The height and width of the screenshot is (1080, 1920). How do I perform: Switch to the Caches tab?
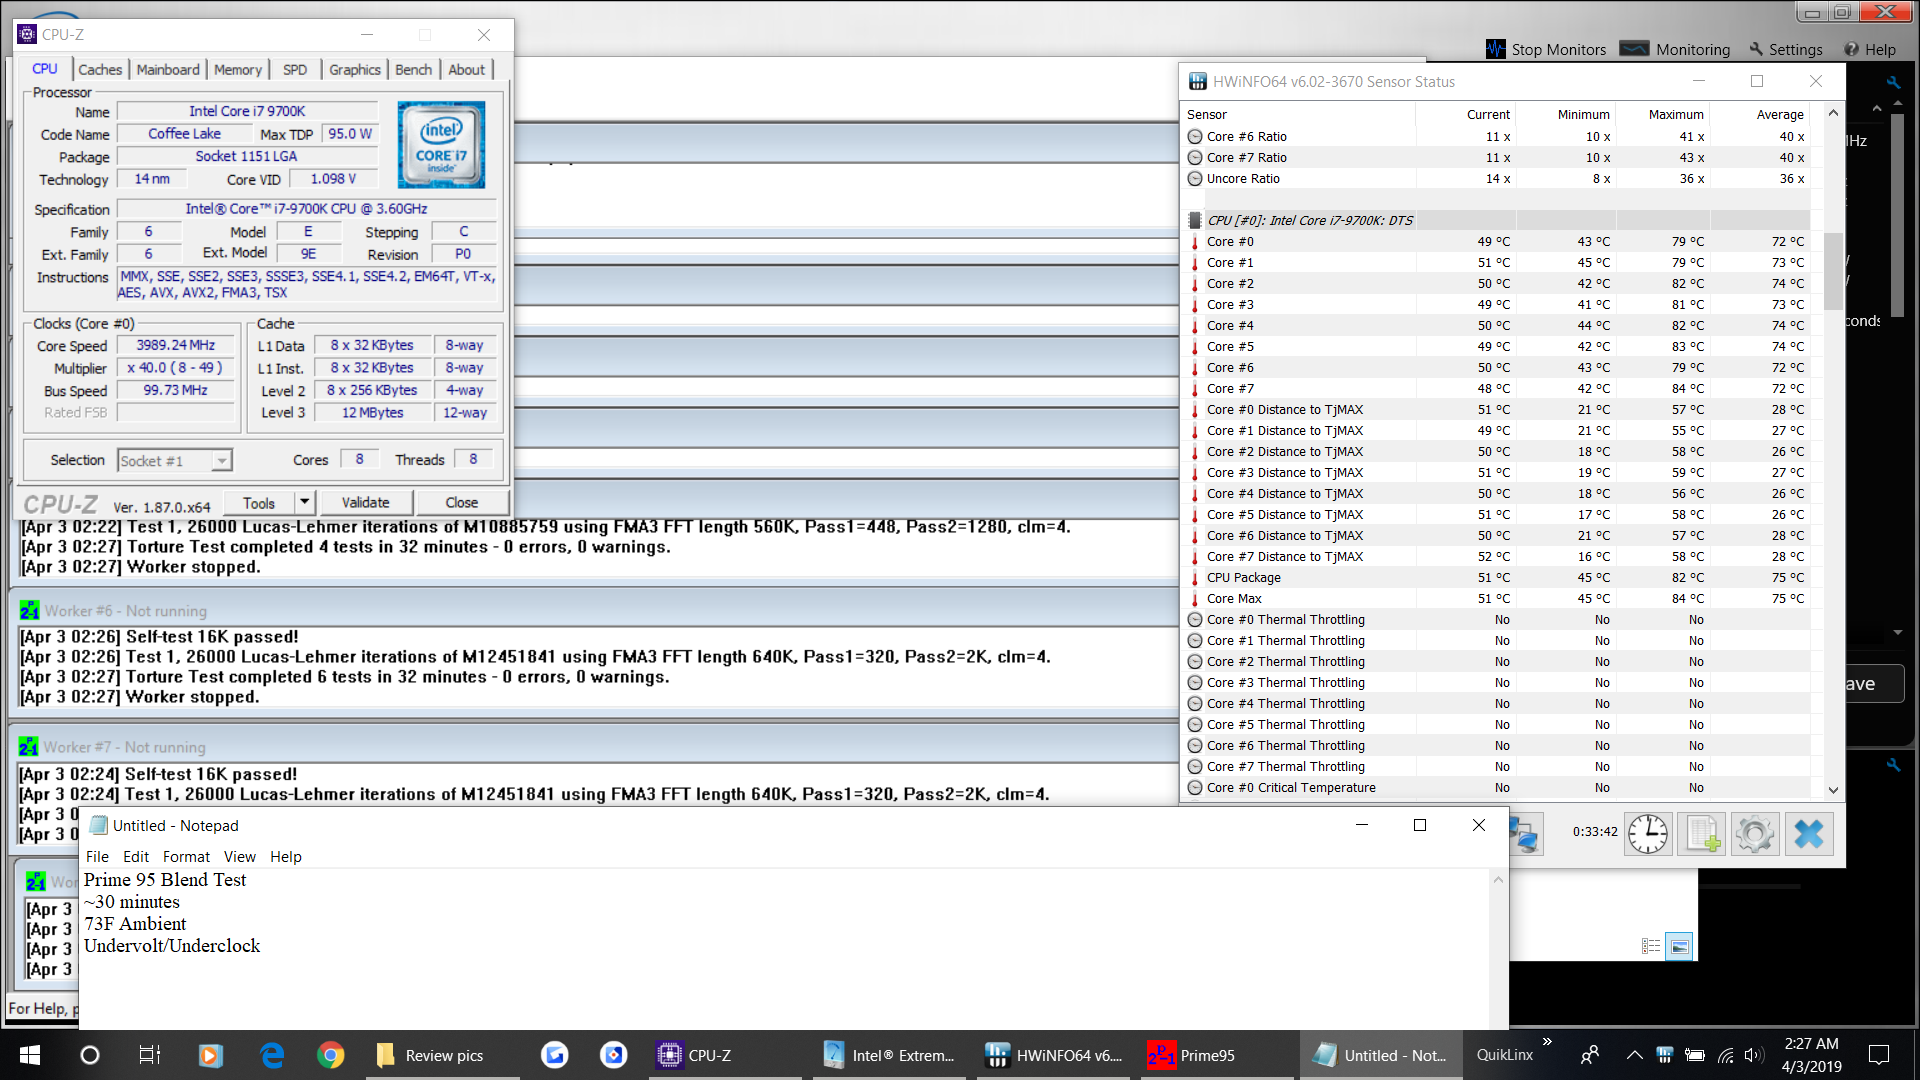tap(100, 69)
